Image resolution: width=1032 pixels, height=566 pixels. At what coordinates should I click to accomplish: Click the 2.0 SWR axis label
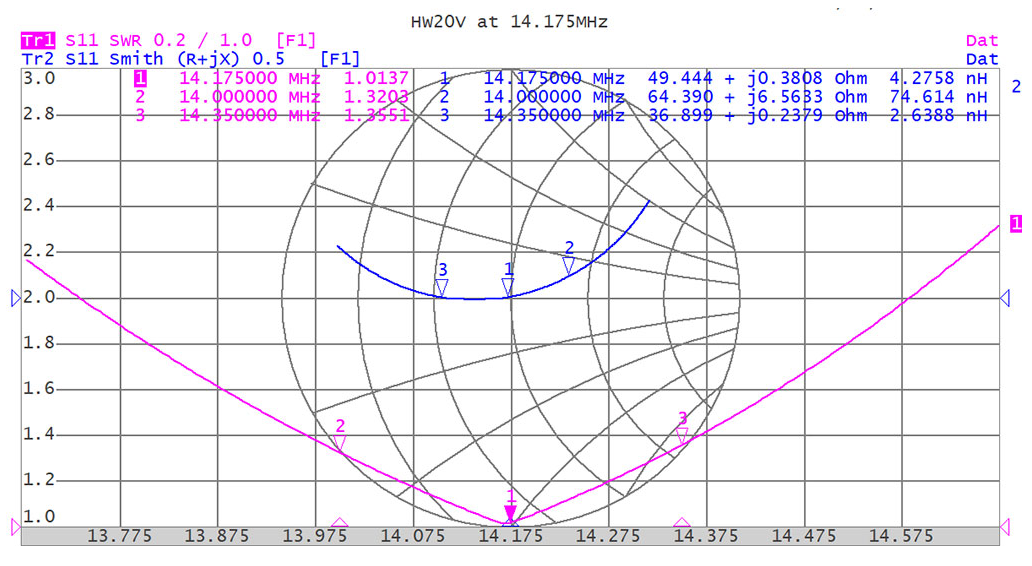(x=39, y=297)
